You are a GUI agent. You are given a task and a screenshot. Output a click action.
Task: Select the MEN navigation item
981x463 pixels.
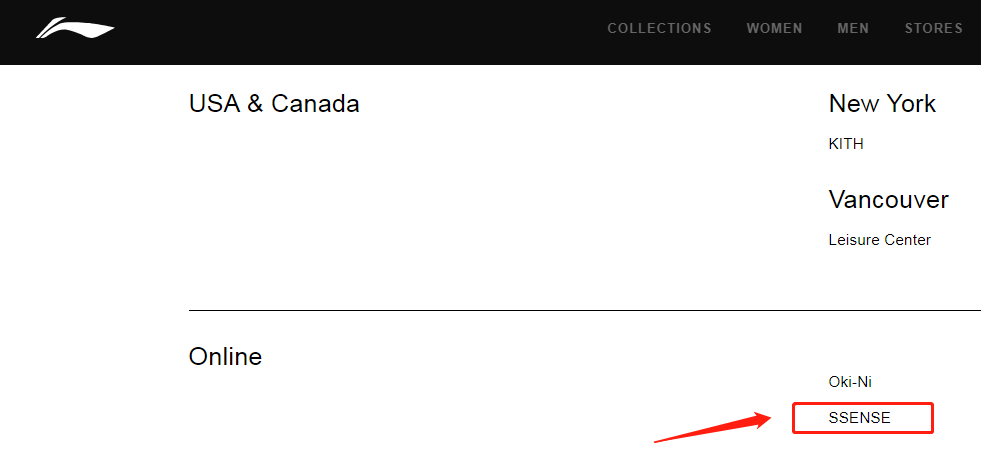pyautogui.click(x=853, y=28)
